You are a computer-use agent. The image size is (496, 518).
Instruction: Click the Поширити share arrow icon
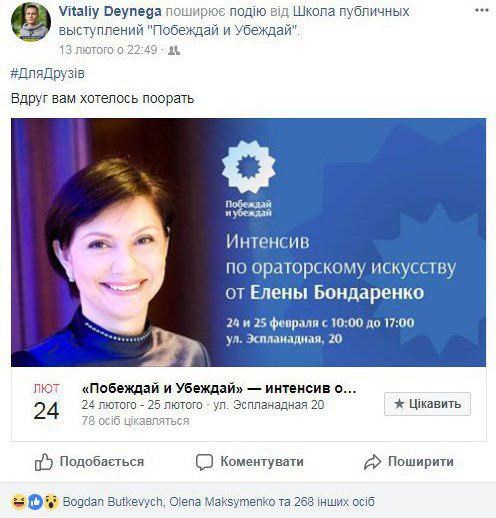pos(372,462)
